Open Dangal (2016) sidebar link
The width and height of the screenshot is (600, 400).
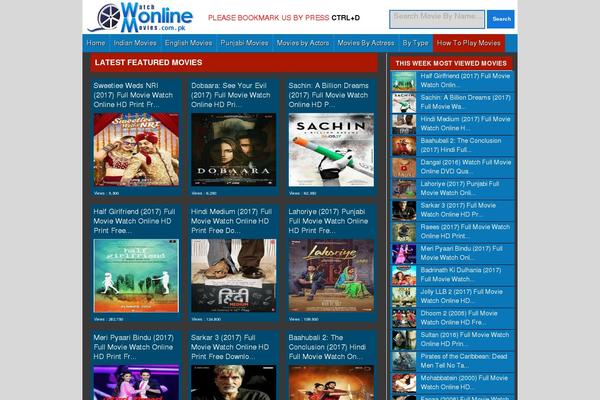click(466, 167)
